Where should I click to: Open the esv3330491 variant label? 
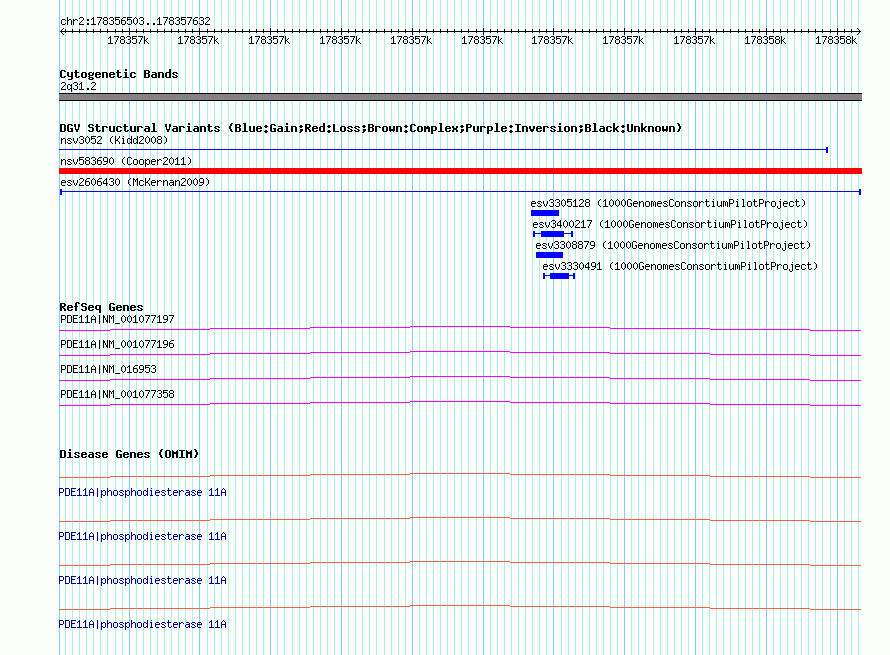[680, 266]
